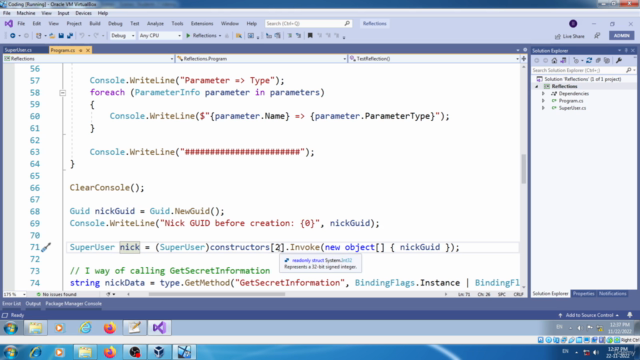
Task: Click the Home icon in Solution Explorer
Action: [554, 61]
